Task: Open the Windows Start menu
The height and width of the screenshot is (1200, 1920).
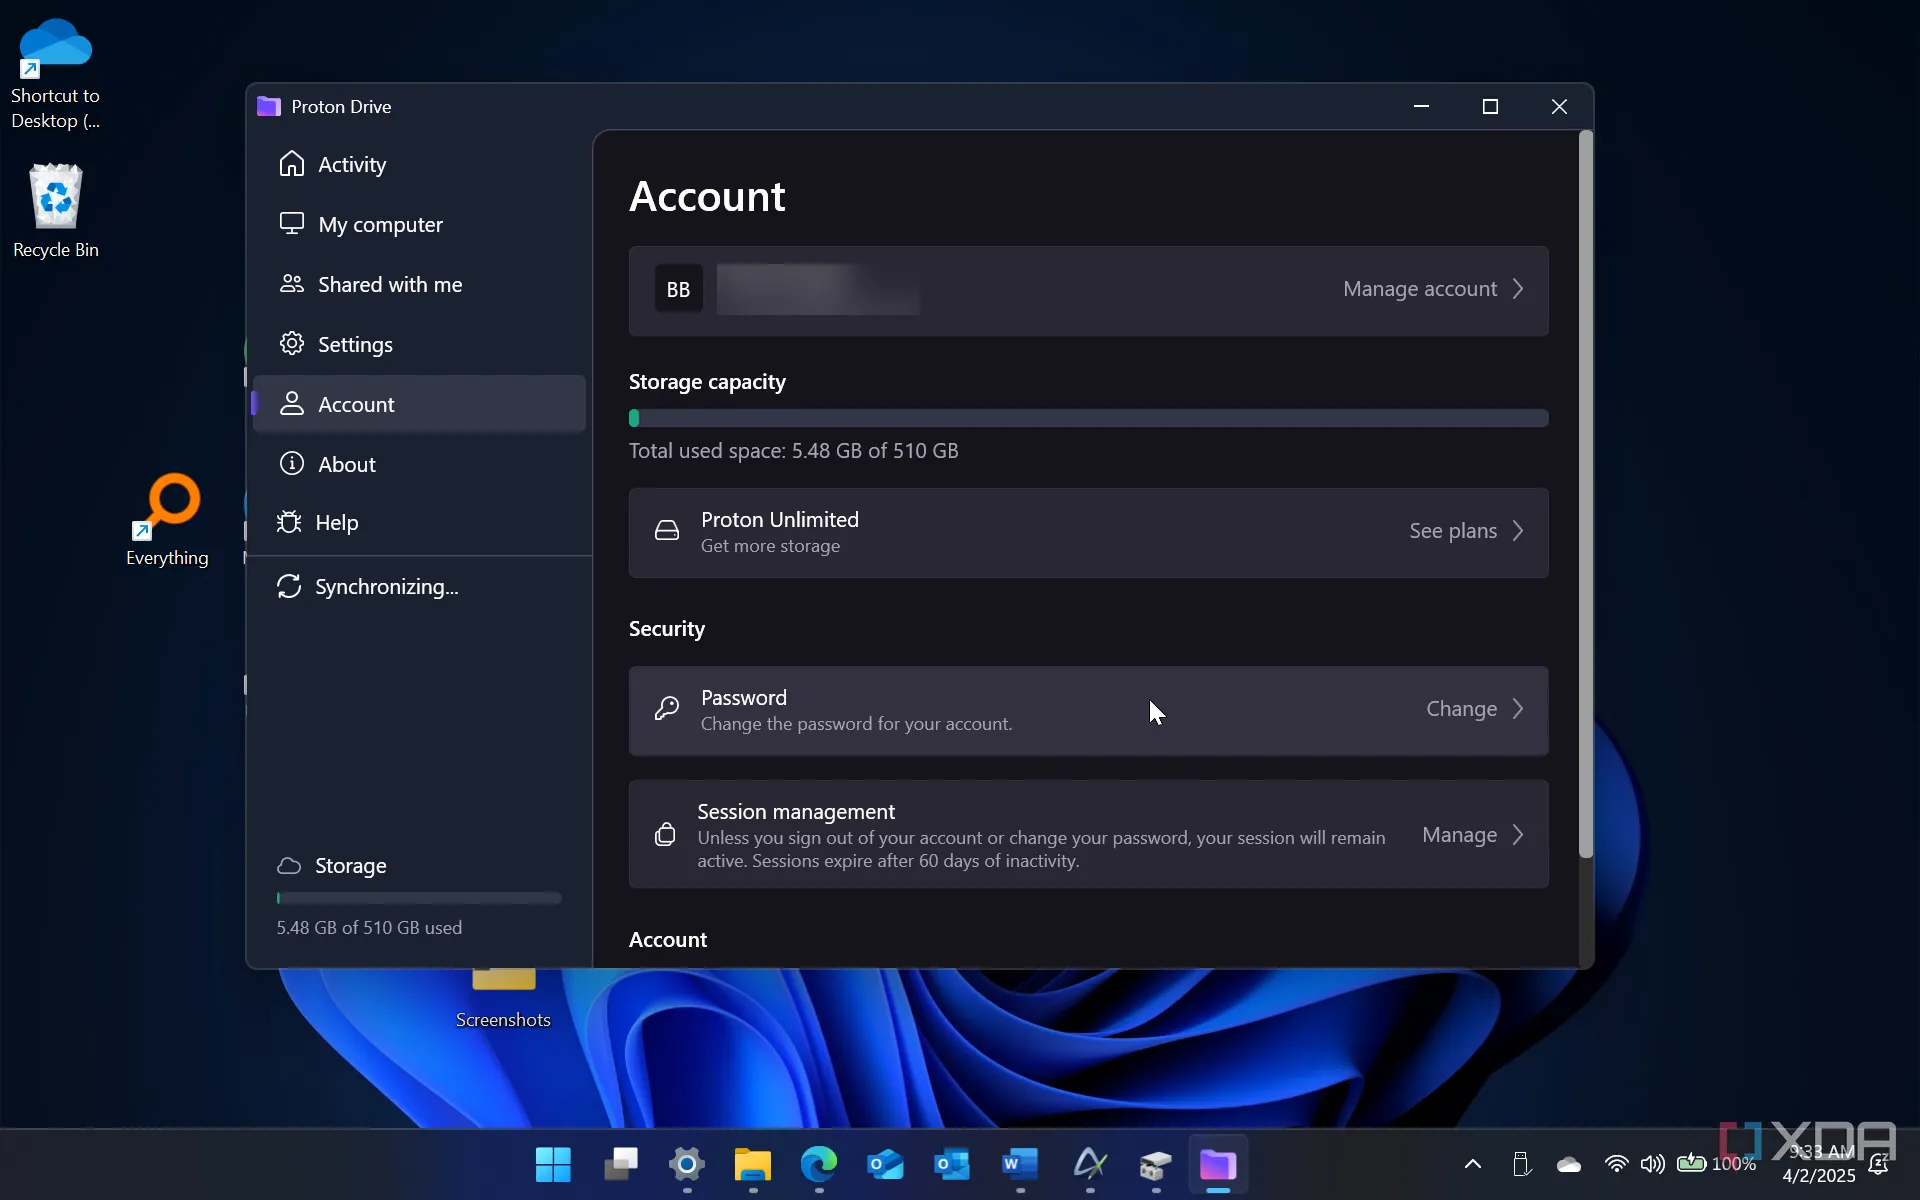Action: pos(553,1165)
